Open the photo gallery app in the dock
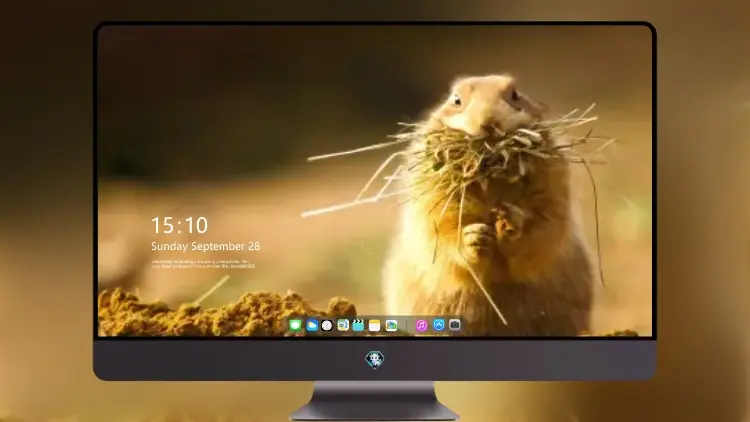This screenshot has height=422, width=750. pyautogui.click(x=391, y=325)
